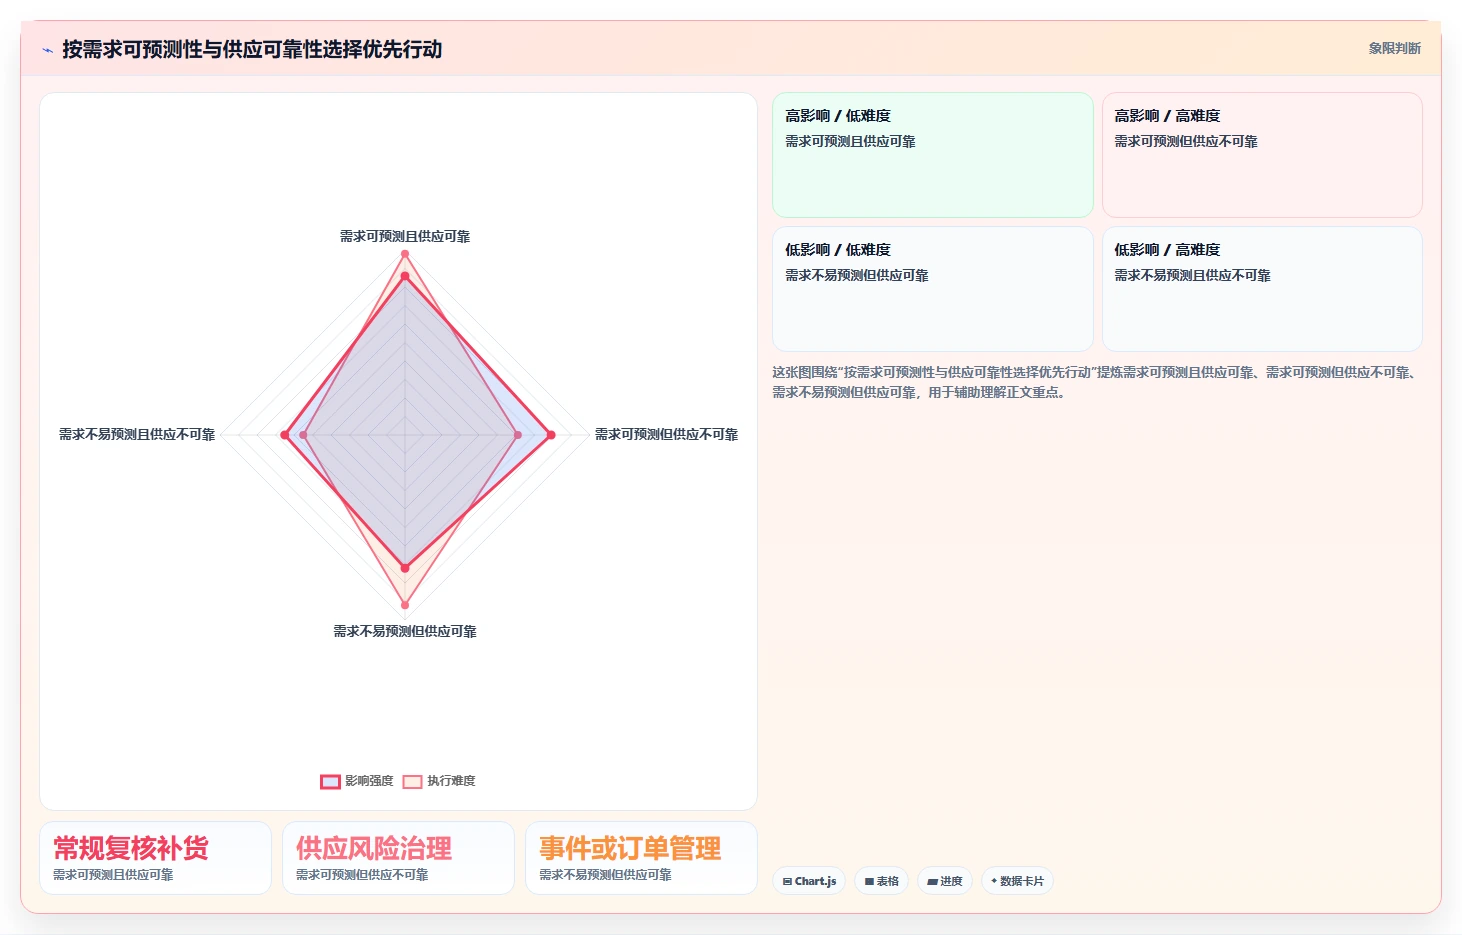Click subtitle 需求可预测且供应可靠 under 常规复核补货
Screen dimensions: 1462x935
[x=113, y=875]
